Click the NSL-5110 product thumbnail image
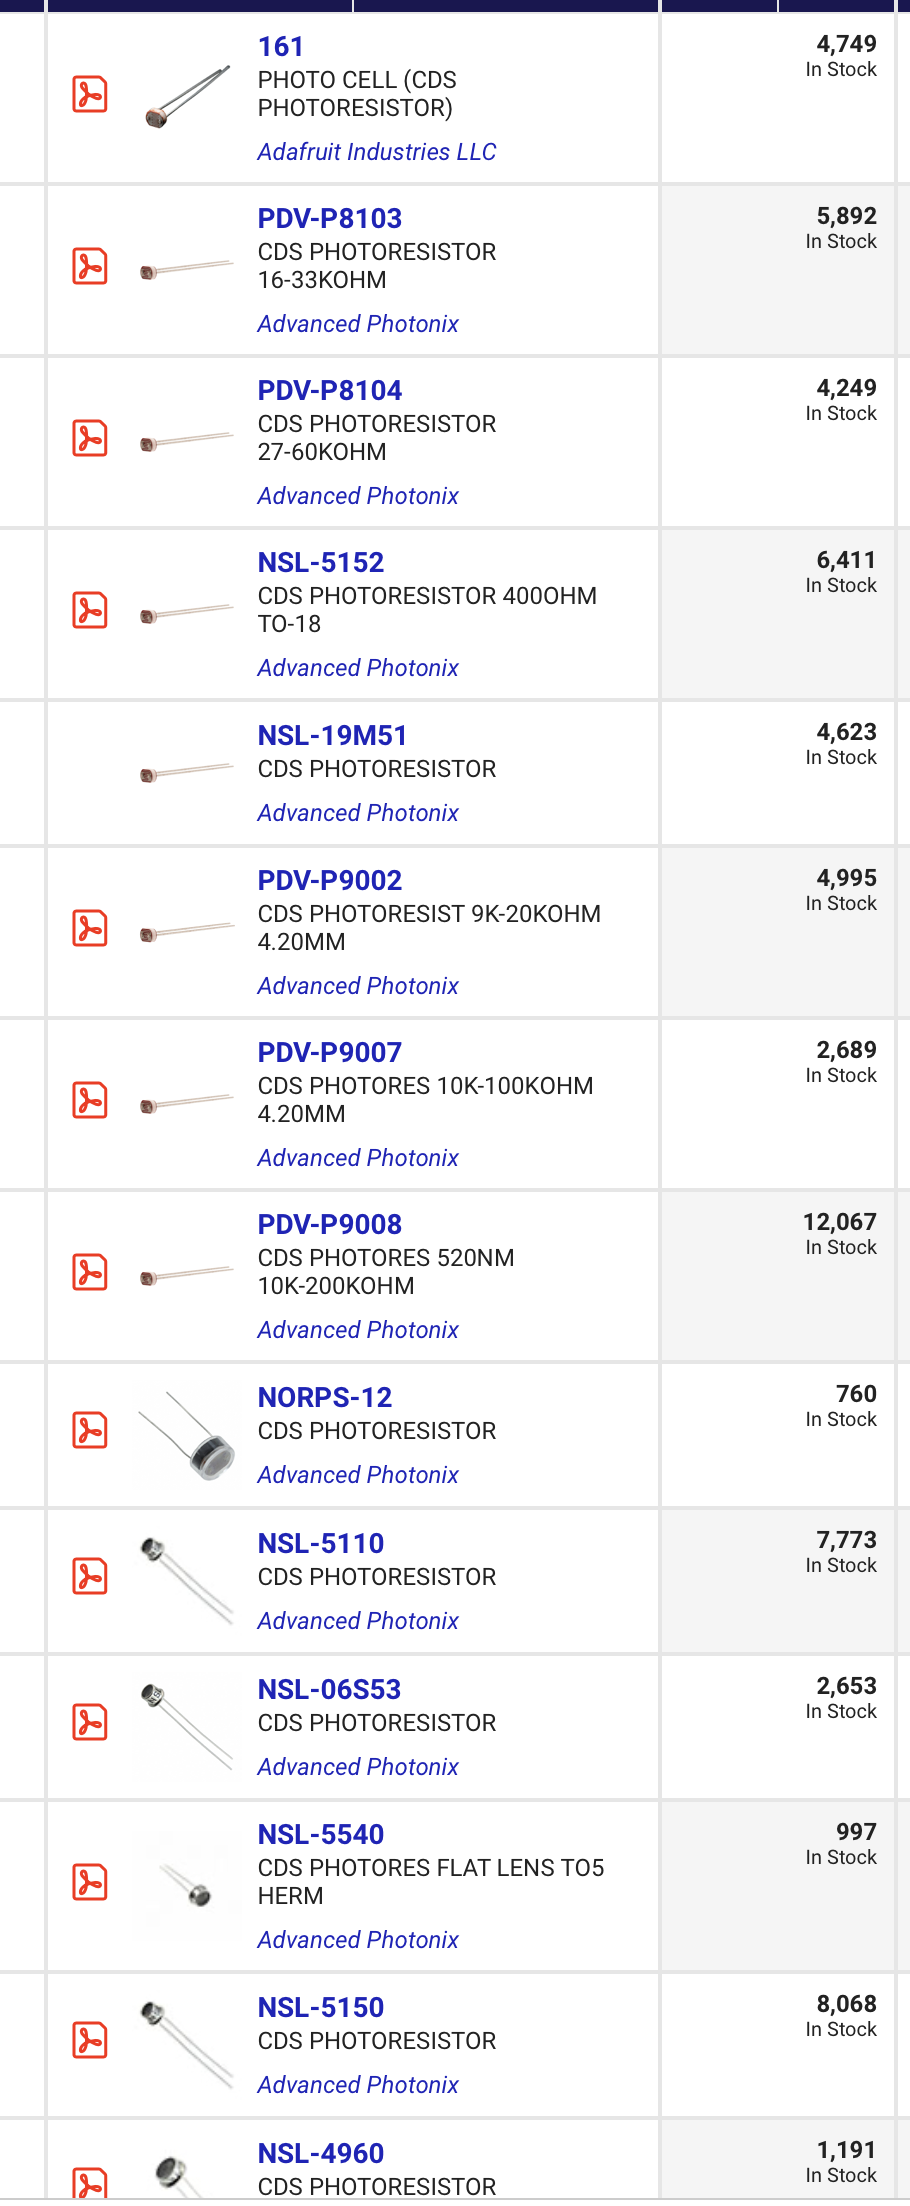This screenshot has width=910, height=2206. pos(188,1580)
